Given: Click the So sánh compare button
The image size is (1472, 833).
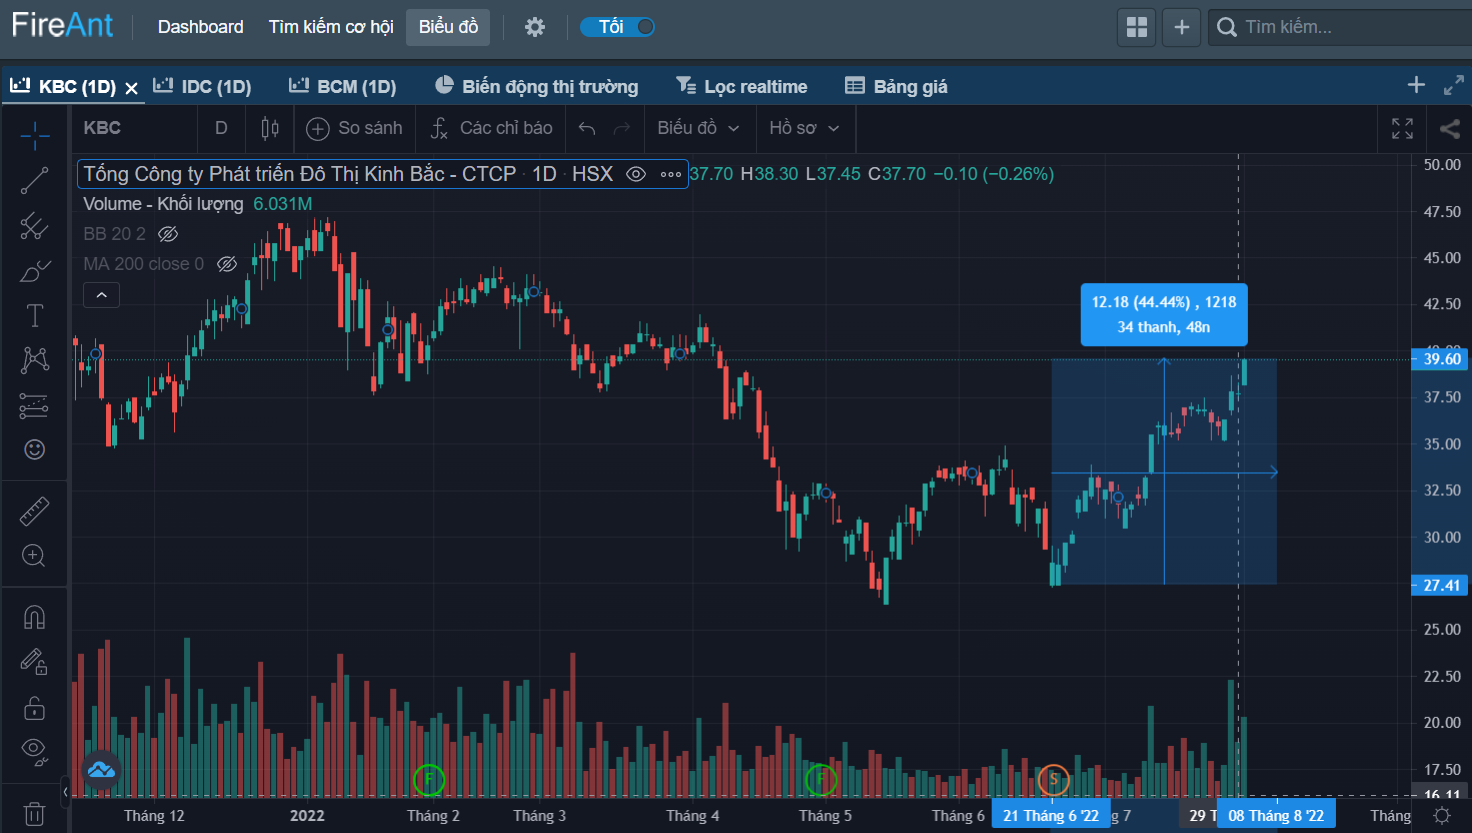Looking at the screenshot, I should (x=355, y=128).
